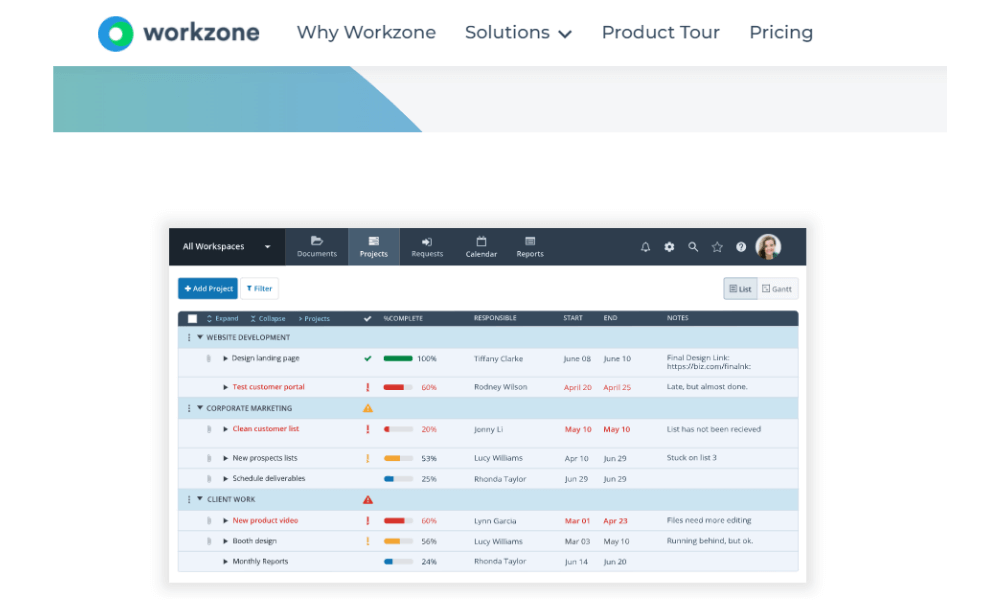This screenshot has height=600, width=1000.
Task: Expand the Monthly Reports task
Action: [225, 562]
